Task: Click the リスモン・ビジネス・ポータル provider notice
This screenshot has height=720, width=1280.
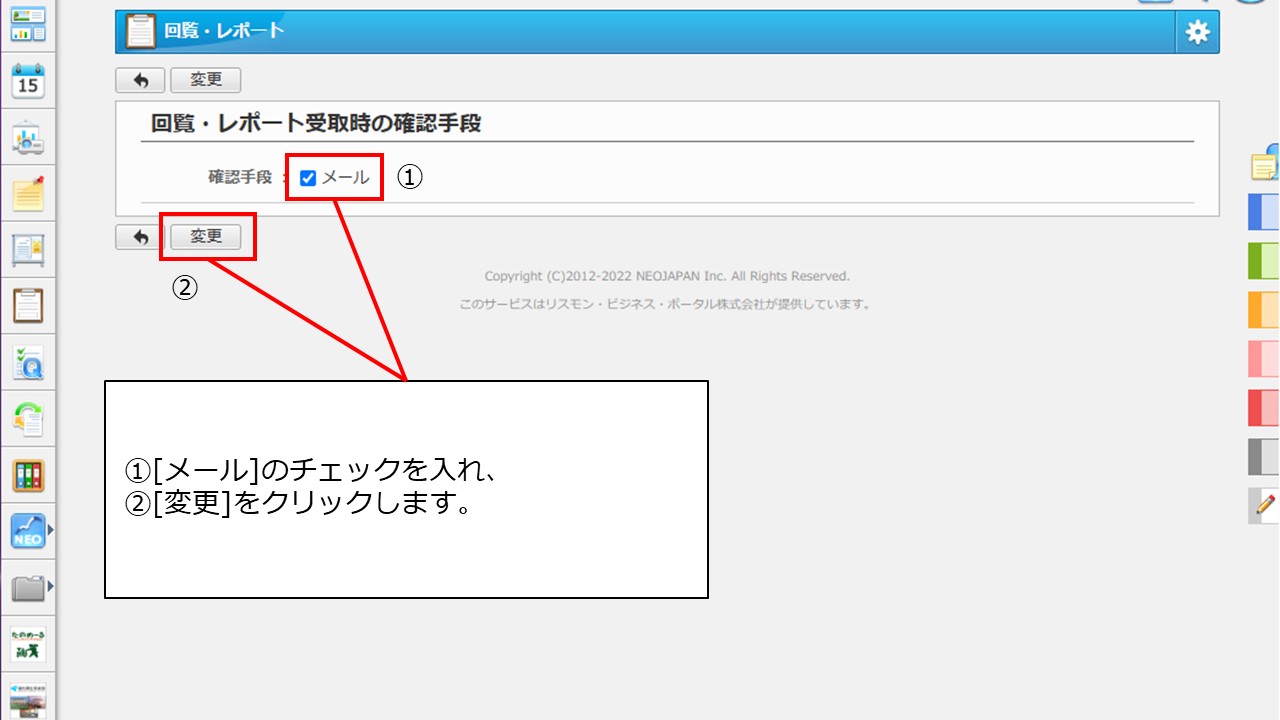Action: 666,304
